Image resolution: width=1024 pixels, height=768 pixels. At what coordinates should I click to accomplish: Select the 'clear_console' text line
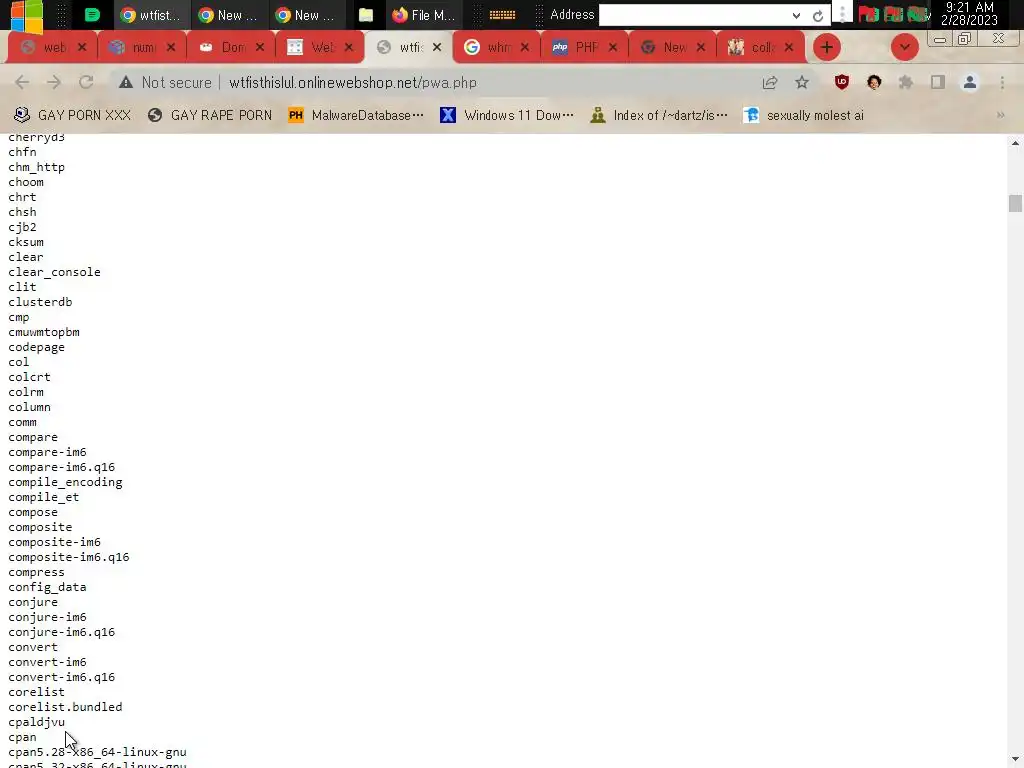(x=54, y=272)
